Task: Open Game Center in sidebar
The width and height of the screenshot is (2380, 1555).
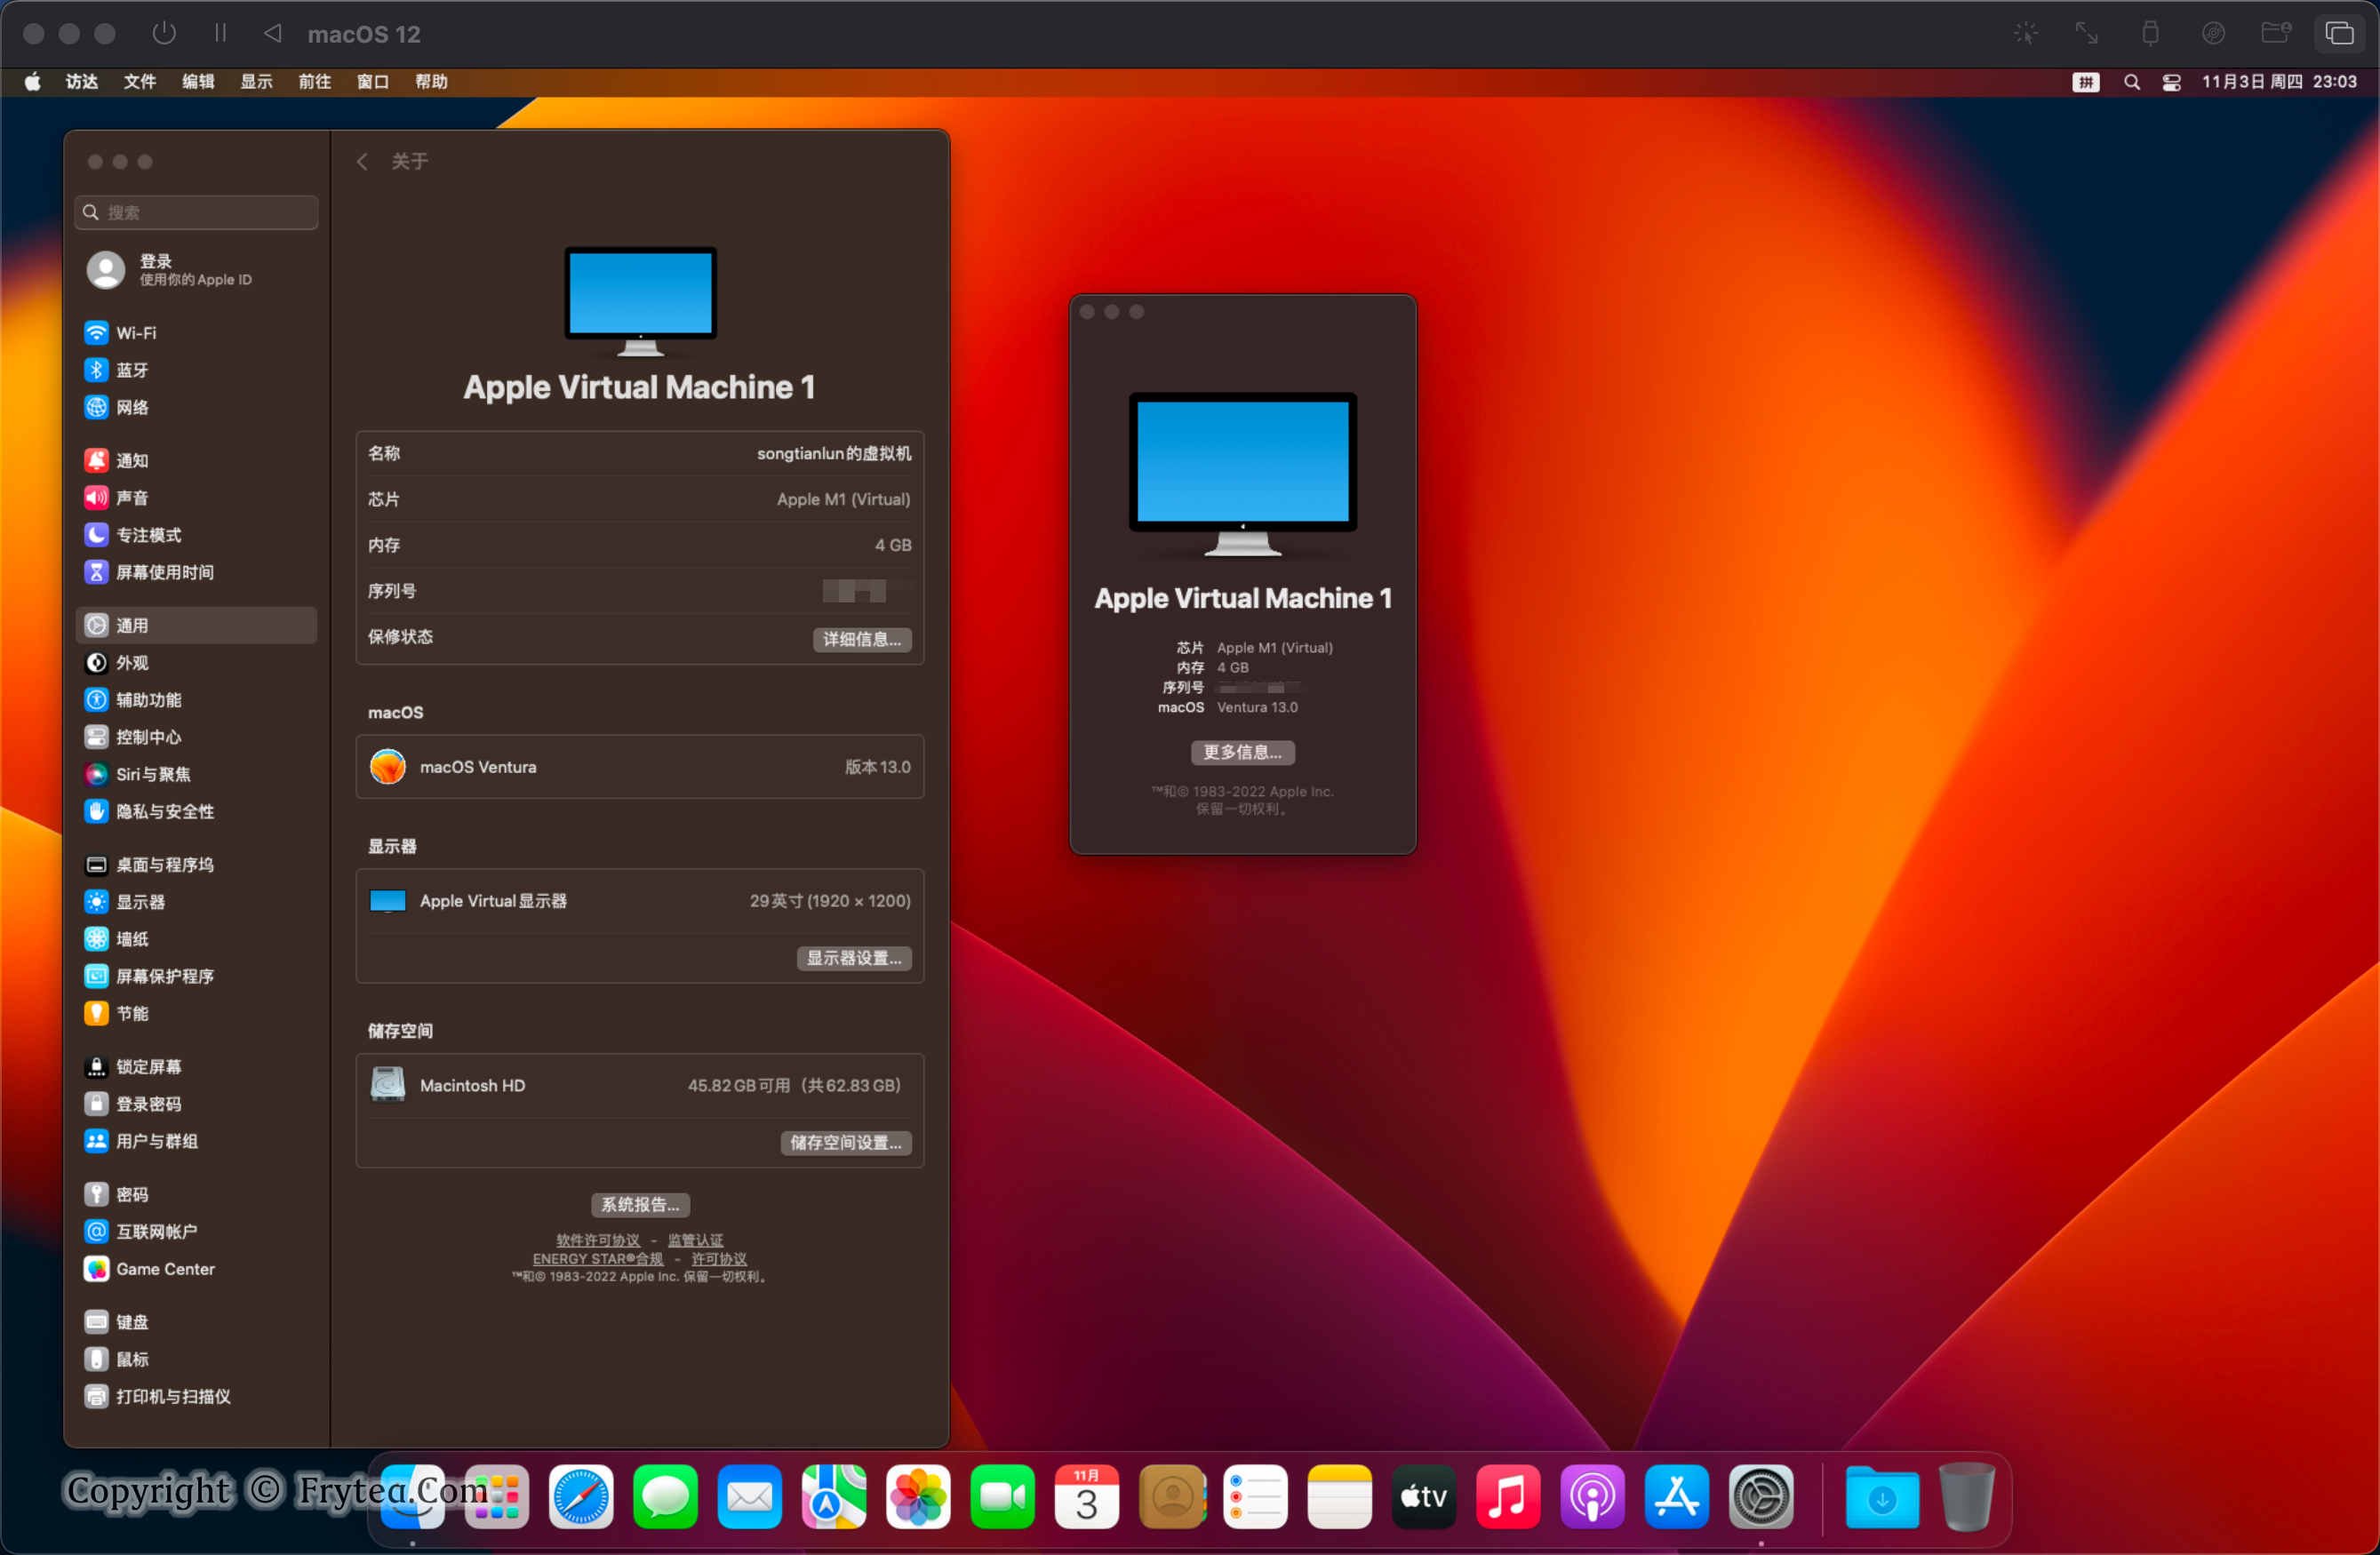Action: point(165,1268)
